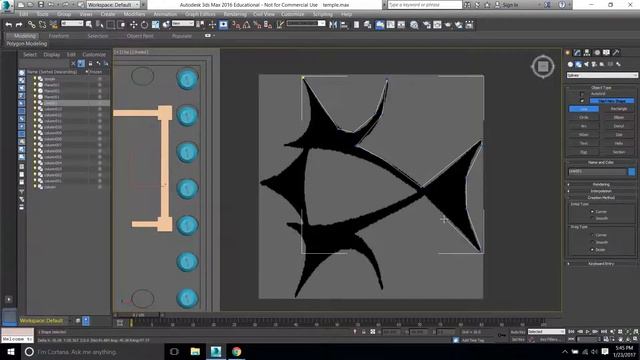Switch to the Motion command panel

597,53
